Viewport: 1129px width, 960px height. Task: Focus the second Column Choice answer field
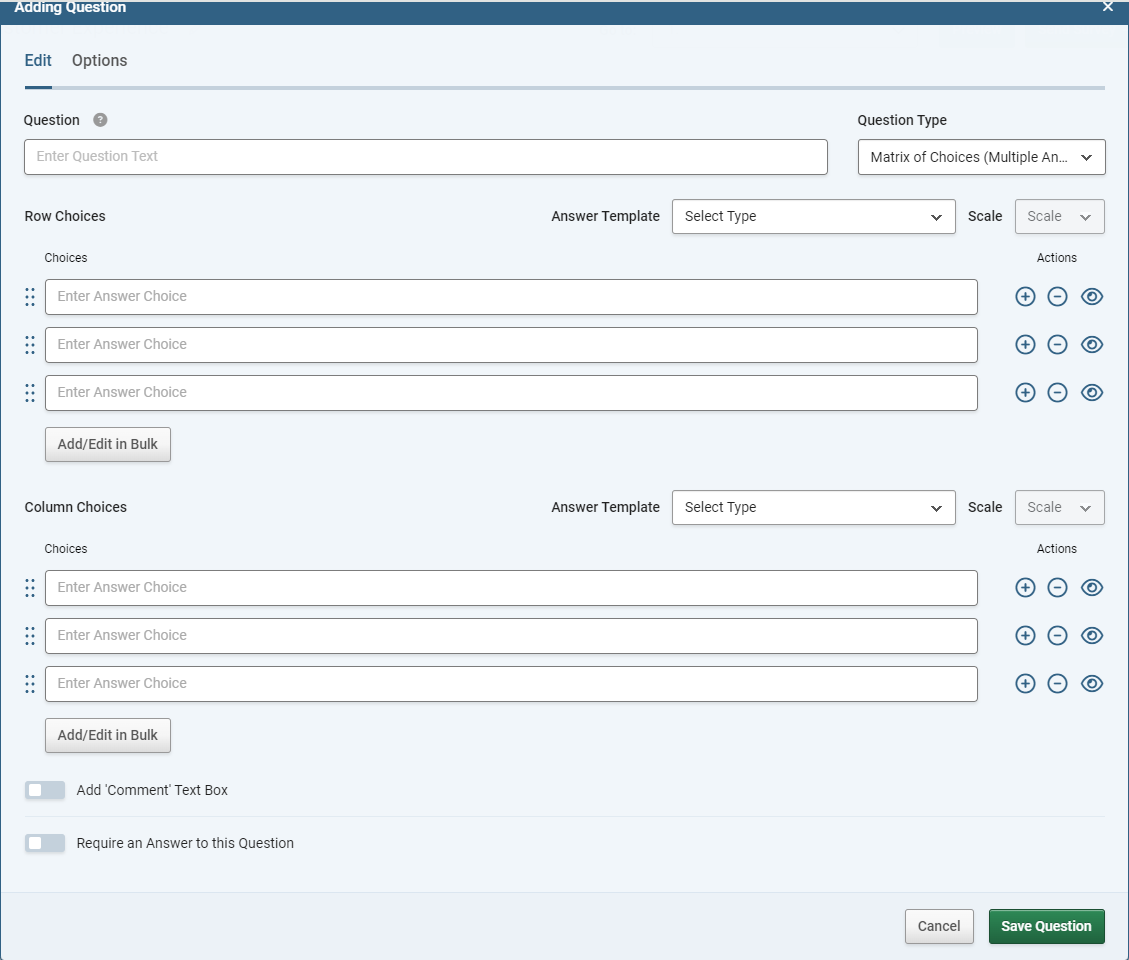coord(511,636)
